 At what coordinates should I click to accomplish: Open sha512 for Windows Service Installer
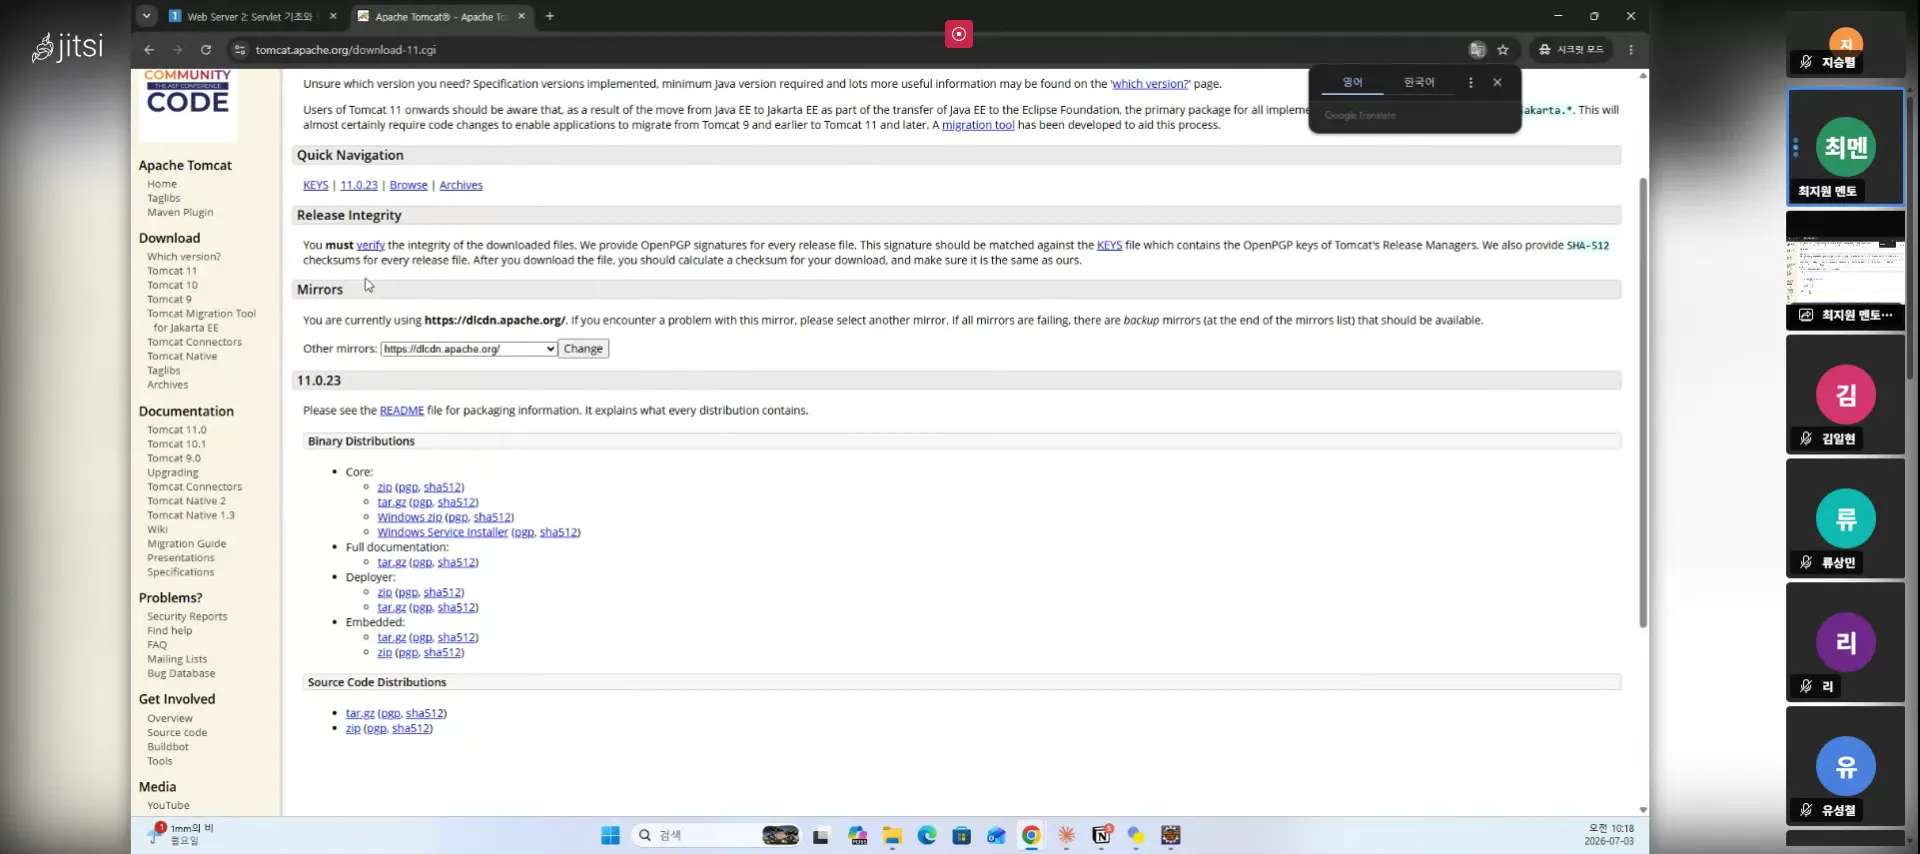(558, 532)
